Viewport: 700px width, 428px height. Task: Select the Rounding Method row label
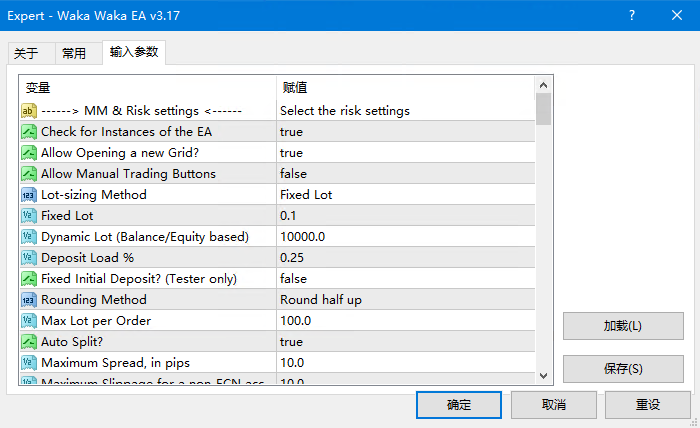[94, 299]
